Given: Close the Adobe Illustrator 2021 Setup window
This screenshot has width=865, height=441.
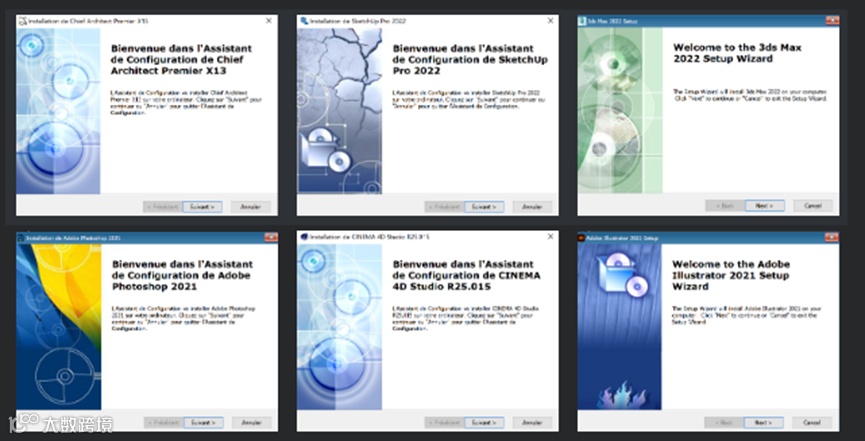Looking at the screenshot, I should (x=831, y=237).
